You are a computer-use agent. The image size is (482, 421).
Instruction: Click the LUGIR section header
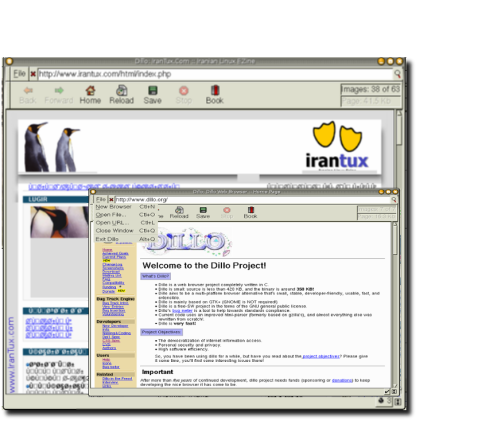(x=56, y=199)
